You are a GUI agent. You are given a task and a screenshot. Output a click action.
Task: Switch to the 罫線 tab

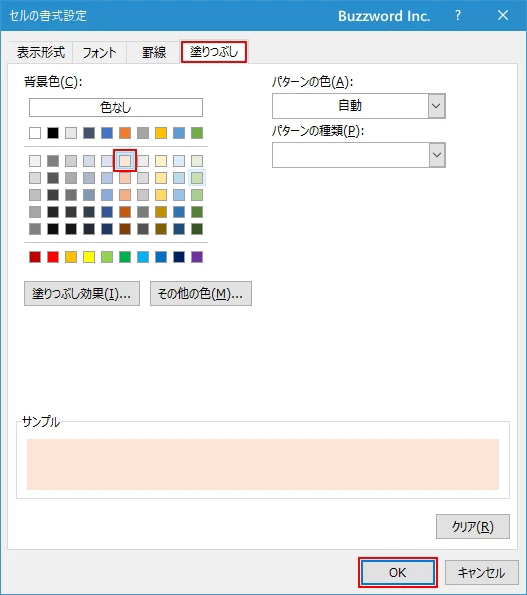[x=154, y=52]
